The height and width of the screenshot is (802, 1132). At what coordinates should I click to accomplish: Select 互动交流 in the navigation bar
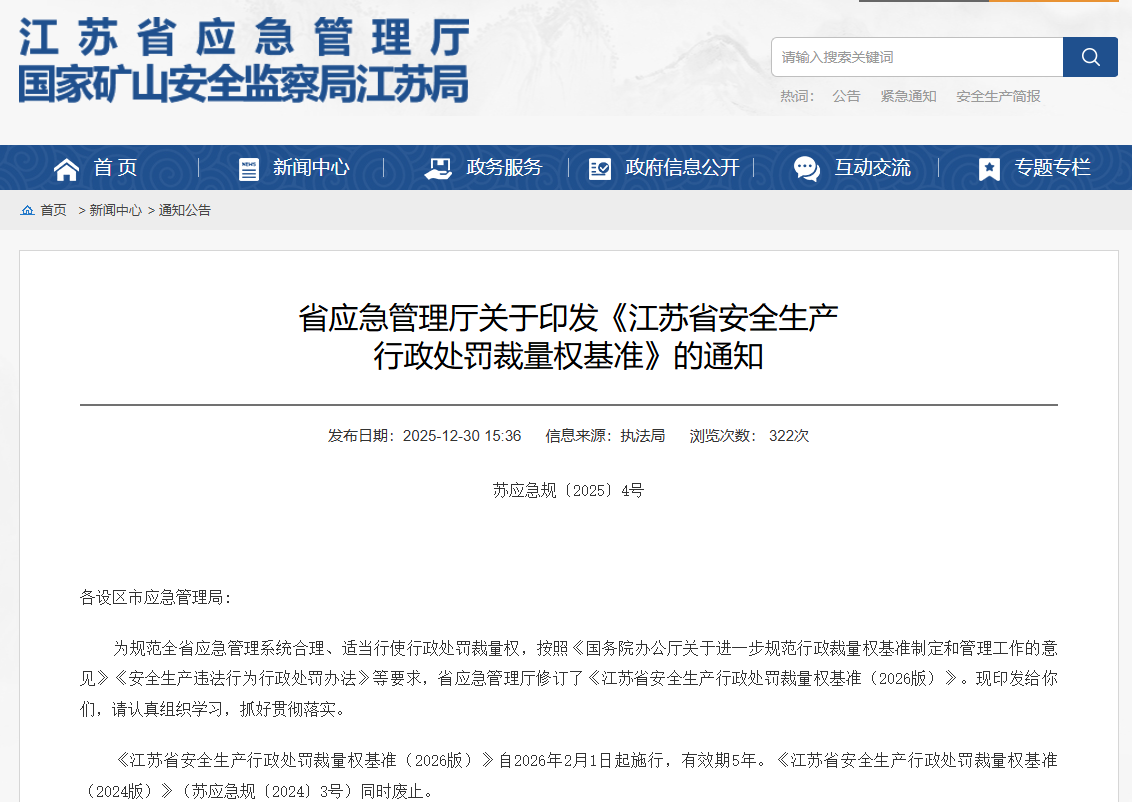(872, 168)
